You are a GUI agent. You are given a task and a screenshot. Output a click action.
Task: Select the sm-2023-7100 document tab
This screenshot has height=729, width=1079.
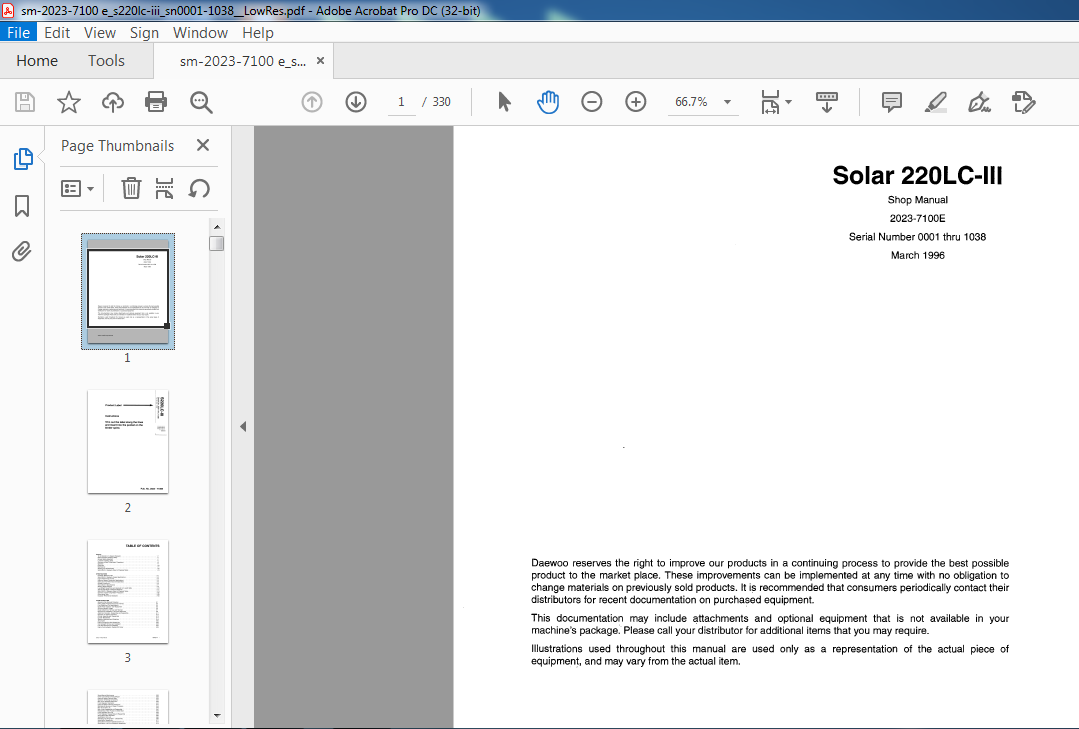243,61
